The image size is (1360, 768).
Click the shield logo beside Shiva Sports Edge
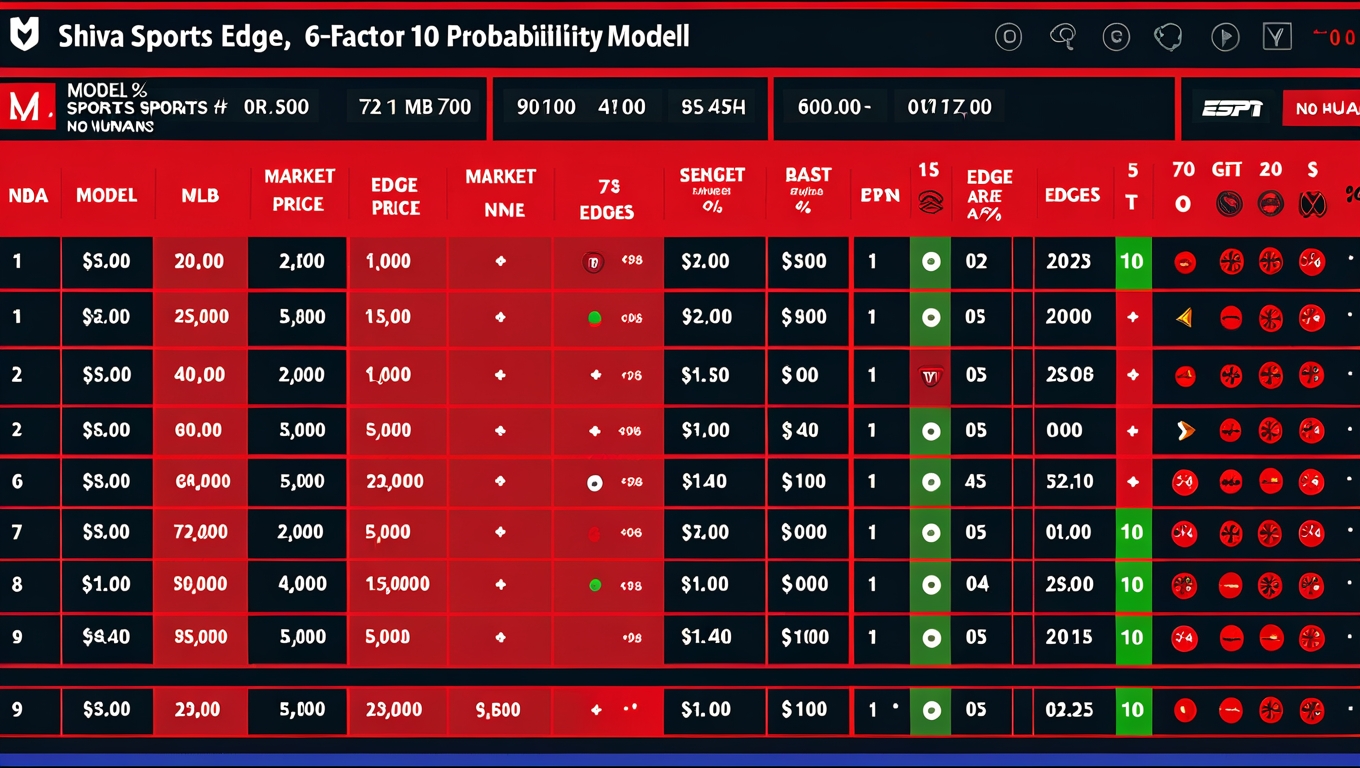pyautogui.click(x=24, y=36)
